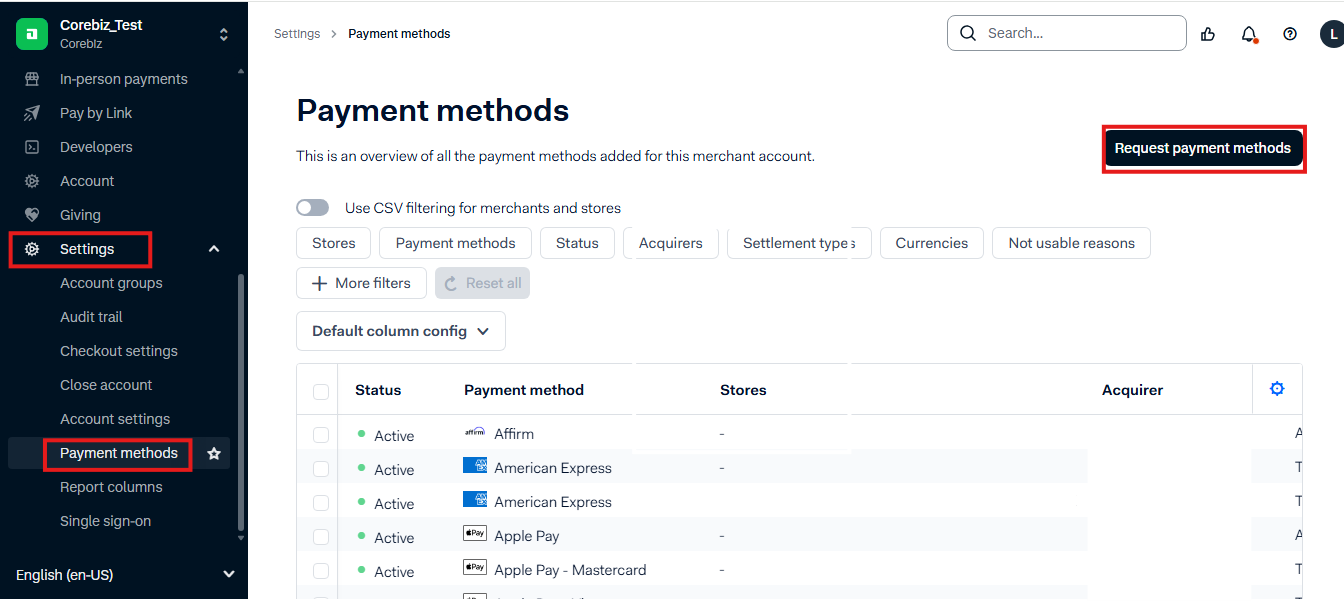
Task: Open the Payment methods filter chip
Action: 456,243
